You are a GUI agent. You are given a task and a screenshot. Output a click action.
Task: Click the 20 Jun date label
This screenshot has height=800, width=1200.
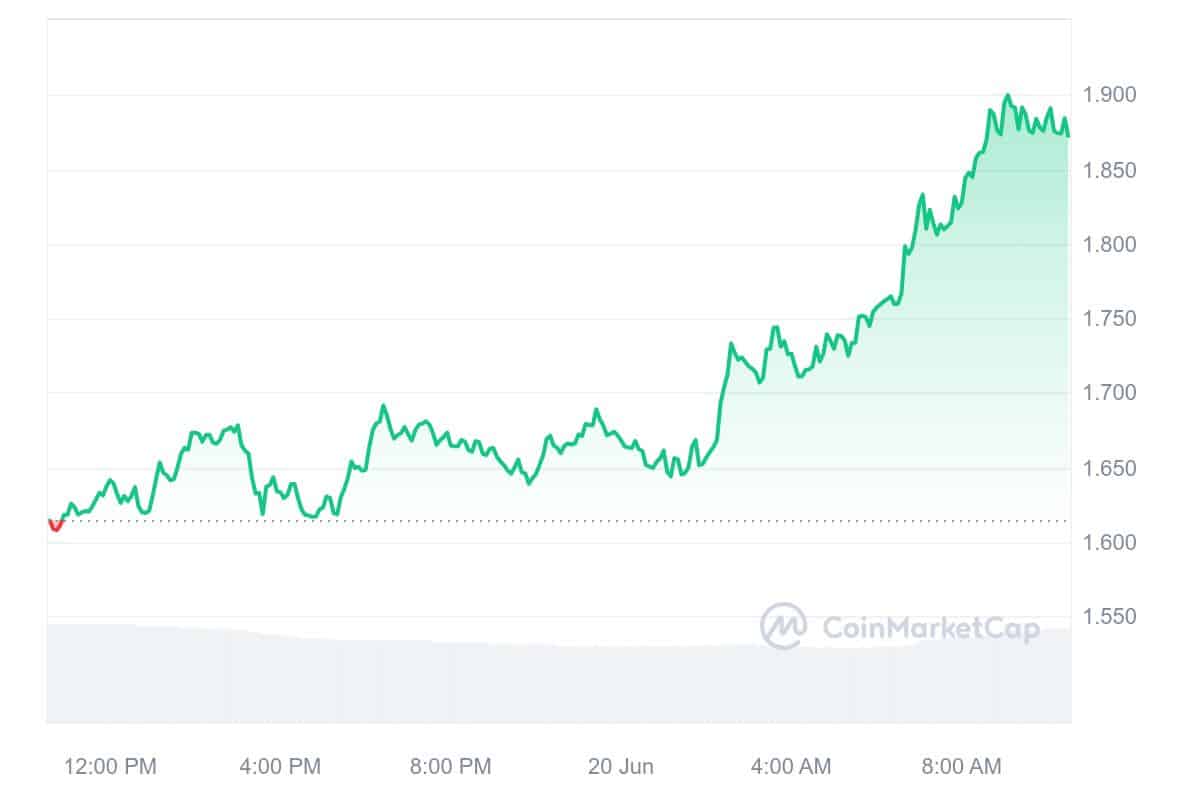tap(621, 767)
